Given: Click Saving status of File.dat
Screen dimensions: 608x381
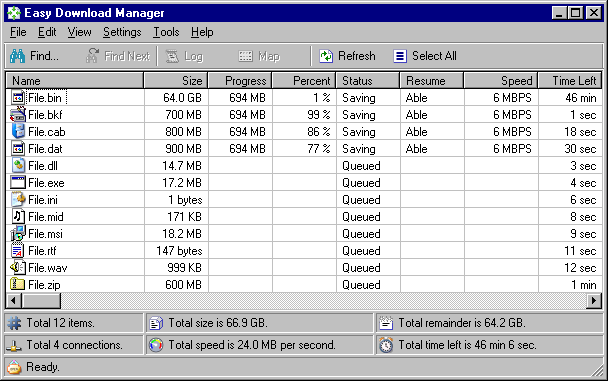Looking at the screenshot, I should [359, 149].
